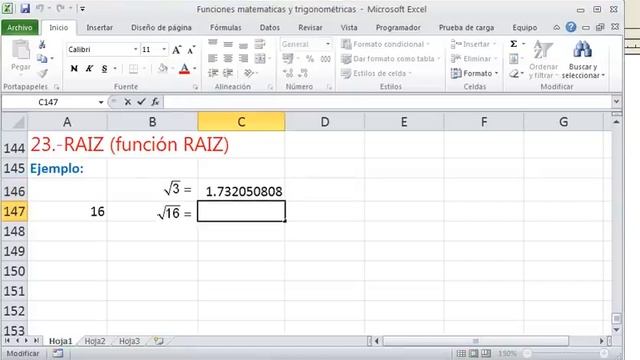Click the middle align icon
Viewport: 640px width, 360px height.
(228, 44)
